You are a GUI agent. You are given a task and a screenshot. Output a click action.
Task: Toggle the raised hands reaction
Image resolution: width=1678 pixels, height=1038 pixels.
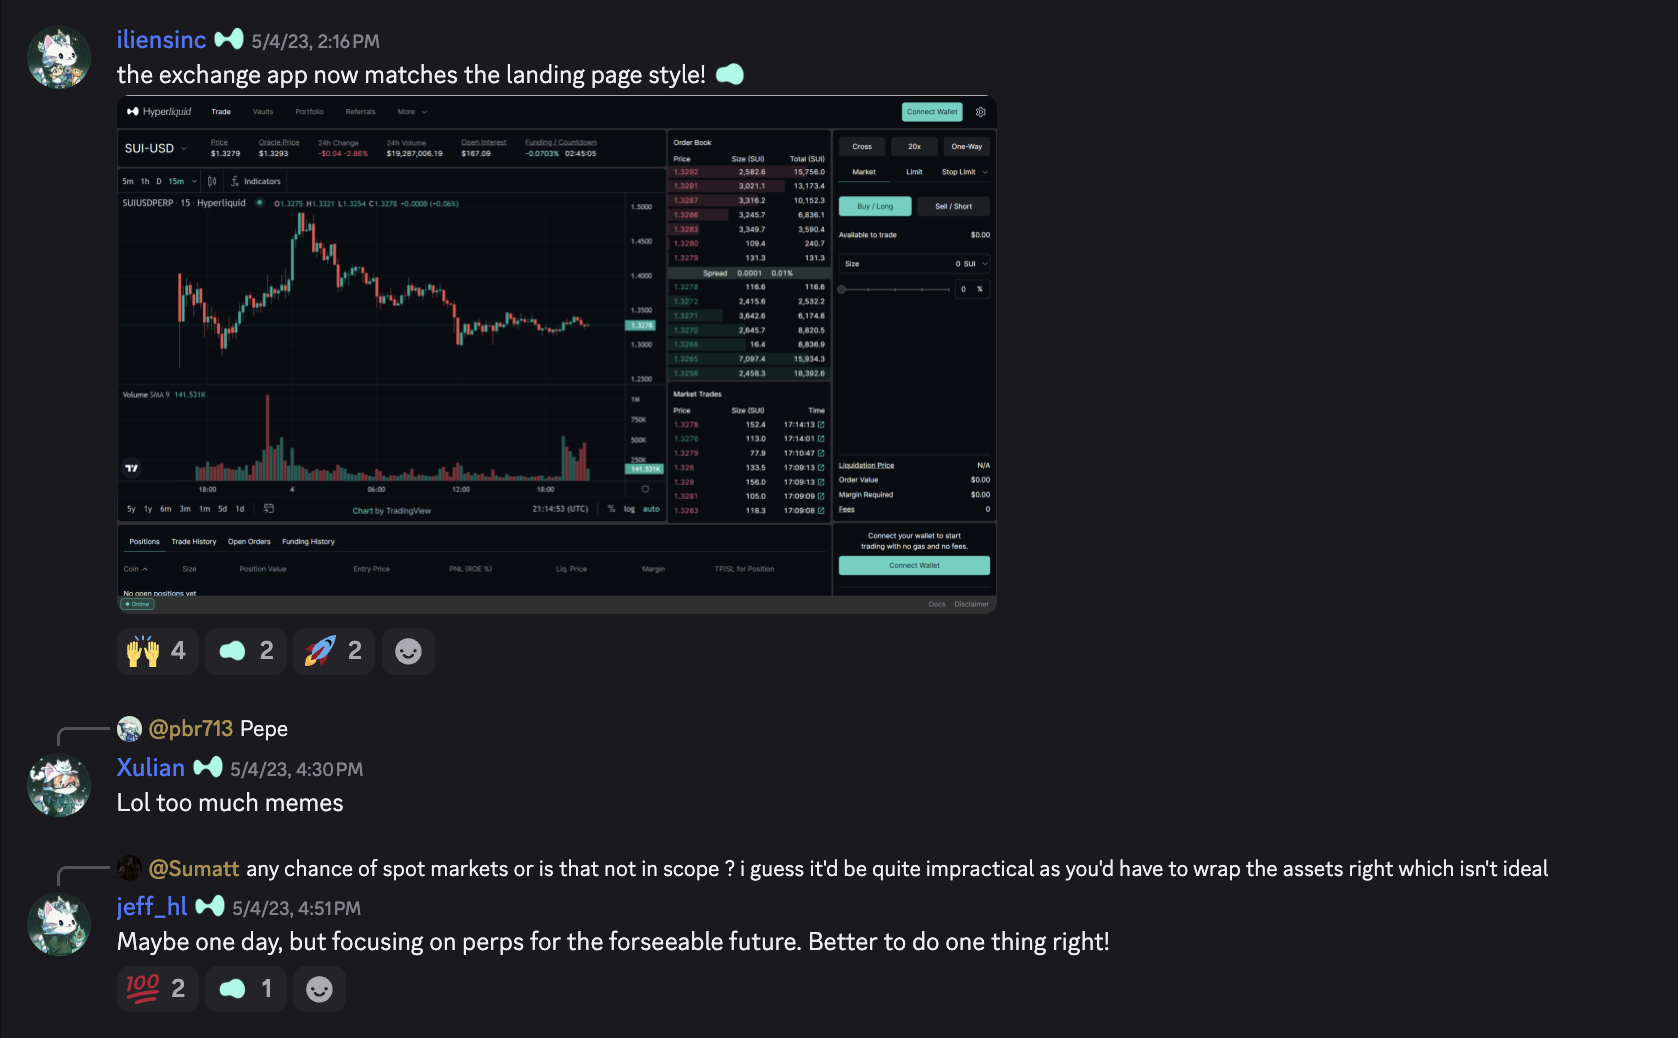point(157,651)
